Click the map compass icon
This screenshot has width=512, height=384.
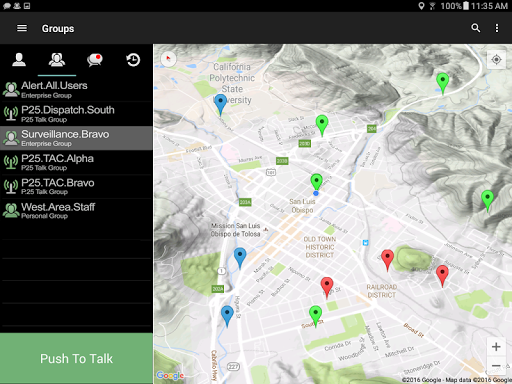[168, 59]
